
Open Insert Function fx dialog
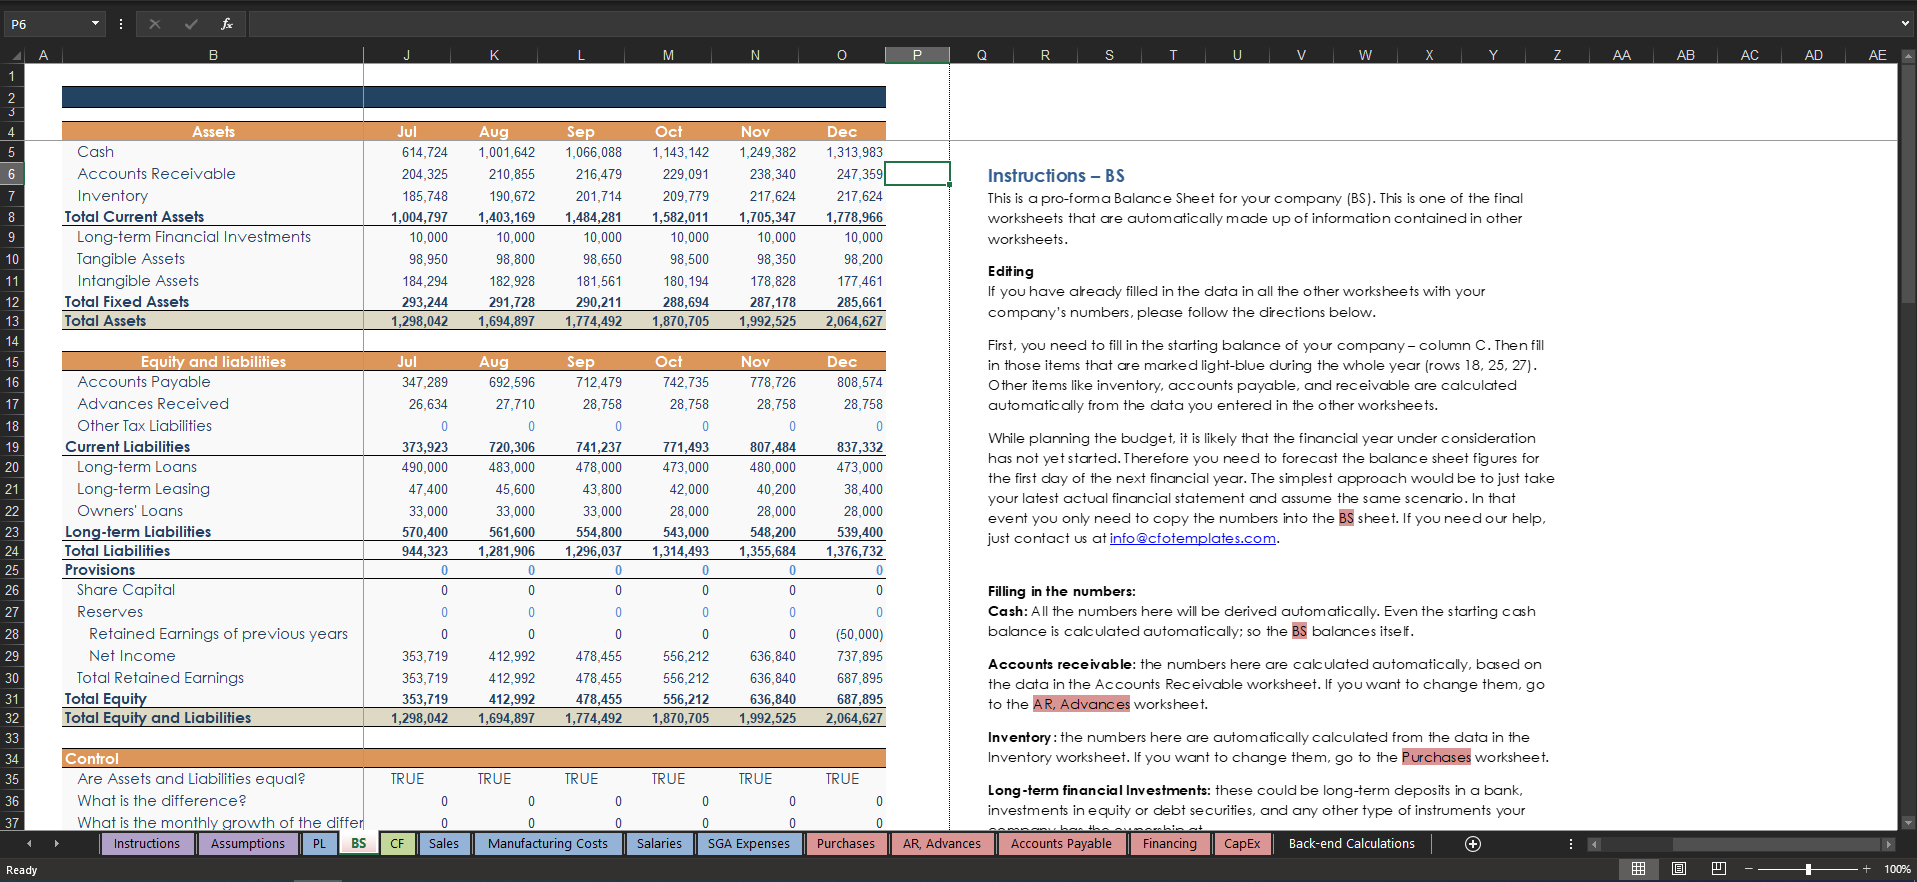coord(227,24)
